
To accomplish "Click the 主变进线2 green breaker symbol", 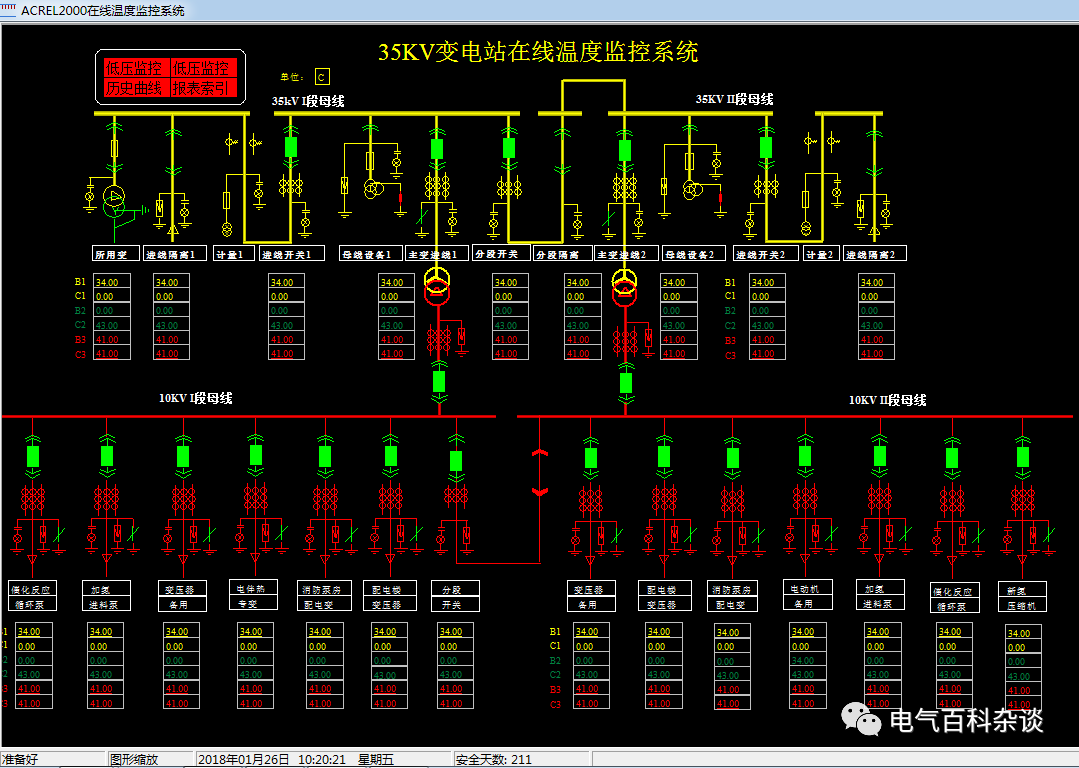I will pyautogui.click(x=625, y=150).
